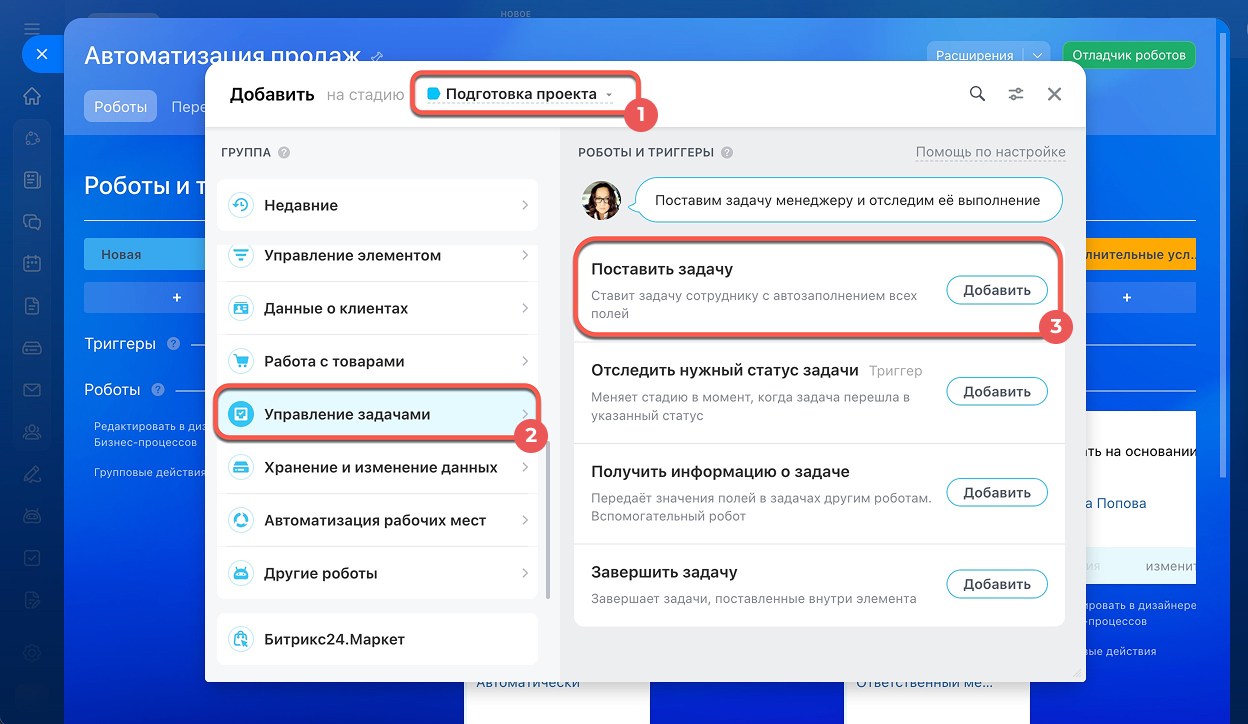Viewport: 1248px width, 724px height.
Task: Select the Новая stage header
Action: 145,255
